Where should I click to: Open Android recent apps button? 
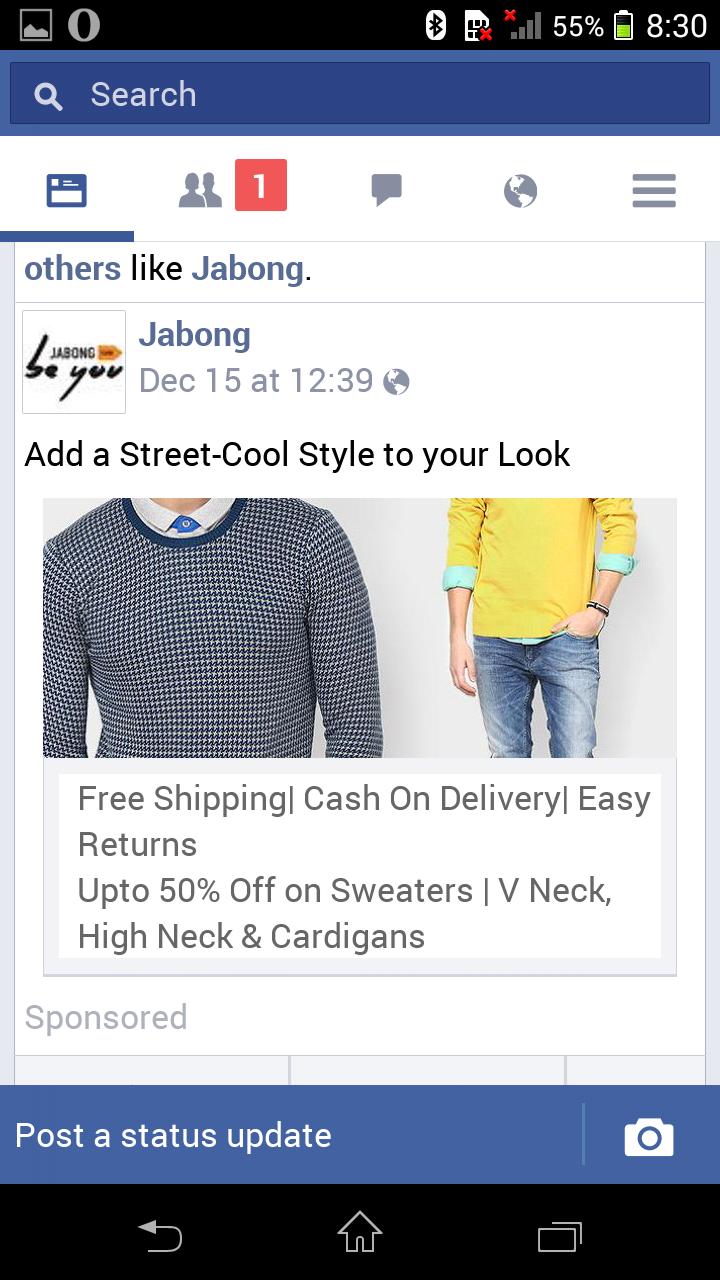pyautogui.click(x=560, y=1236)
